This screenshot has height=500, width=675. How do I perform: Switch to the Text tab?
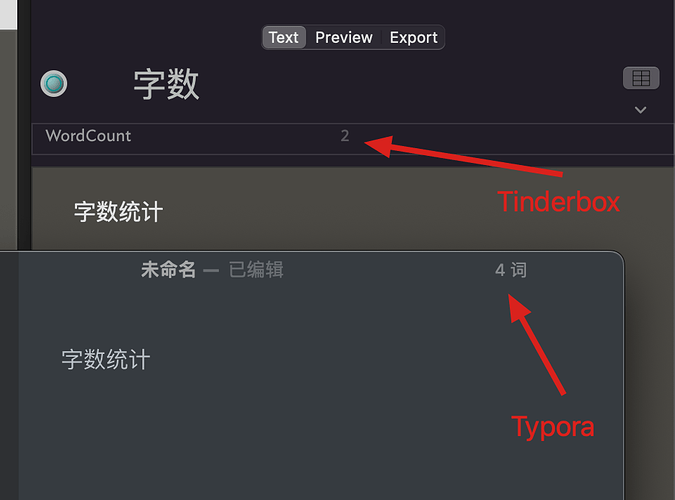tap(284, 37)
